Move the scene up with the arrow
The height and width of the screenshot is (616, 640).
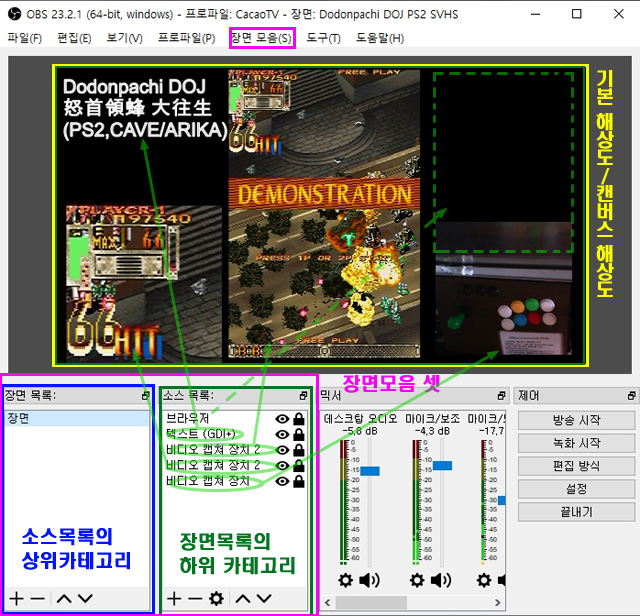pos(64,599)
